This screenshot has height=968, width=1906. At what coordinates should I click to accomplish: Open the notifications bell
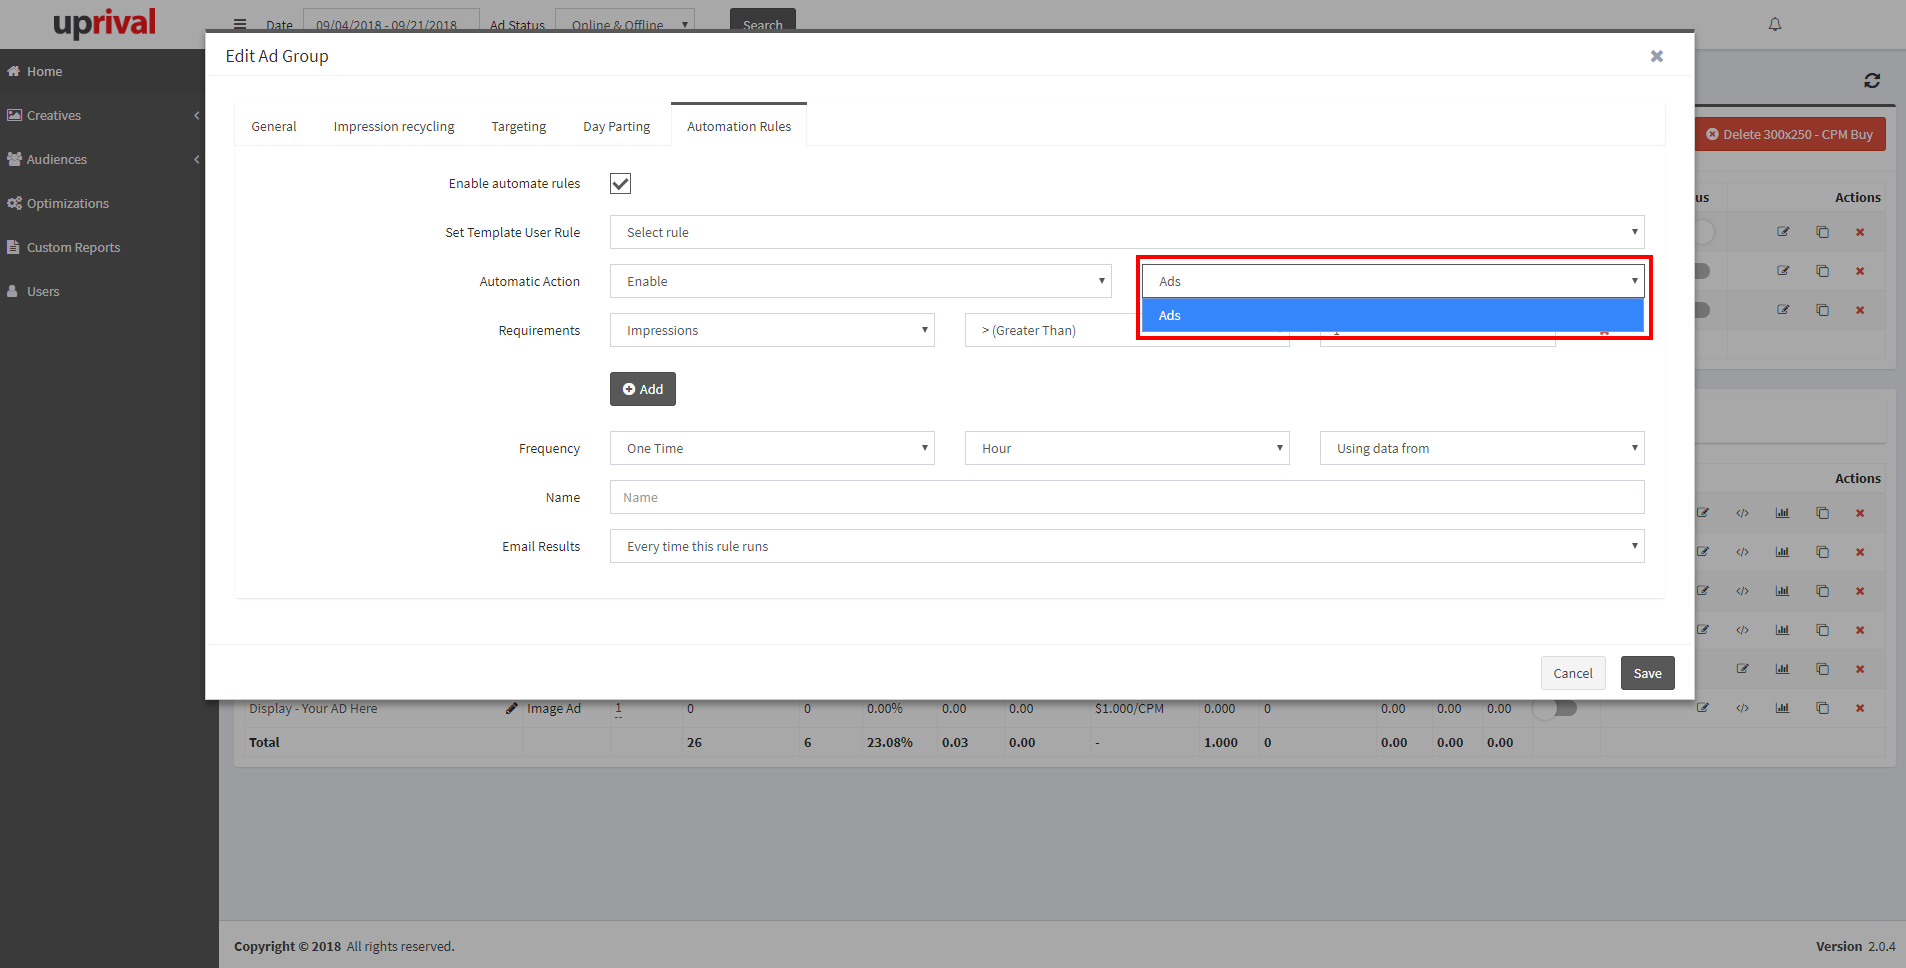1775,24
